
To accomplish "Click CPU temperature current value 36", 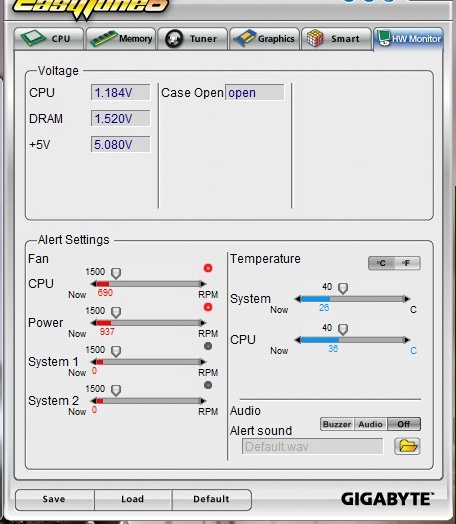I will coord(333,349).
